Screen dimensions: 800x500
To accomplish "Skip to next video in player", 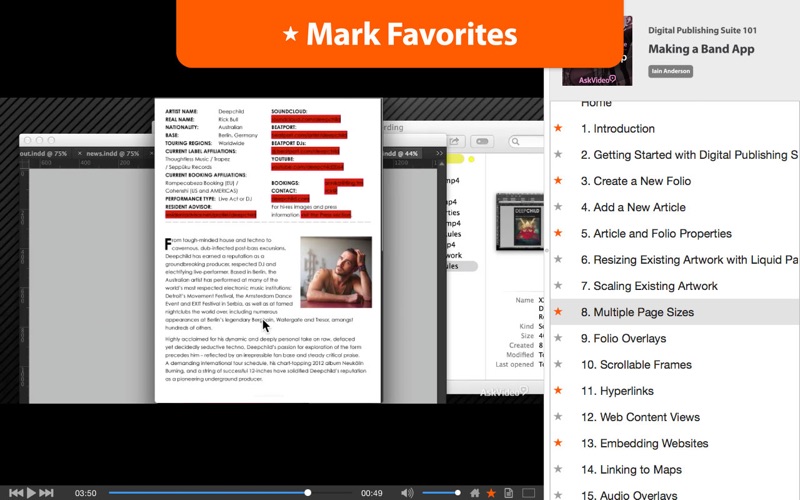I will [x=46, y=493].
